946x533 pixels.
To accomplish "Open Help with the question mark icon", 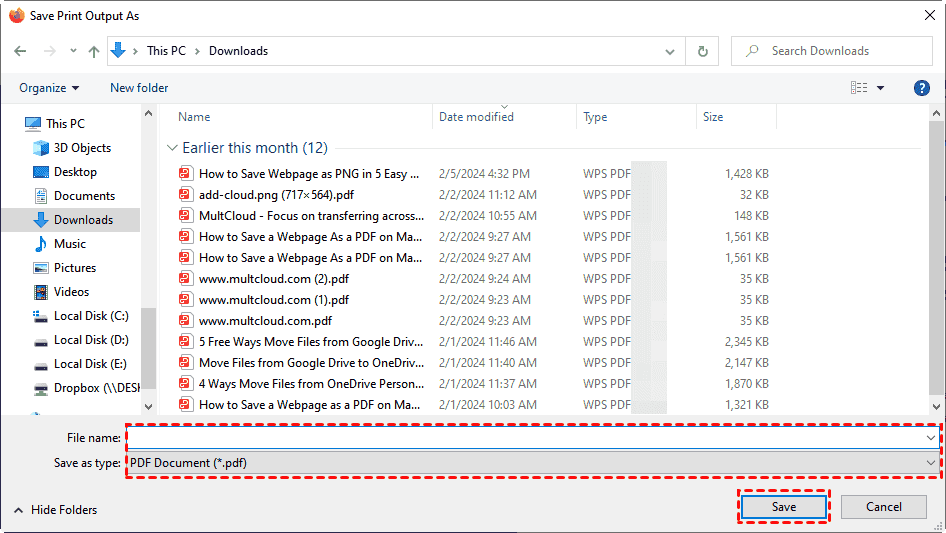I will coord(921,88).
